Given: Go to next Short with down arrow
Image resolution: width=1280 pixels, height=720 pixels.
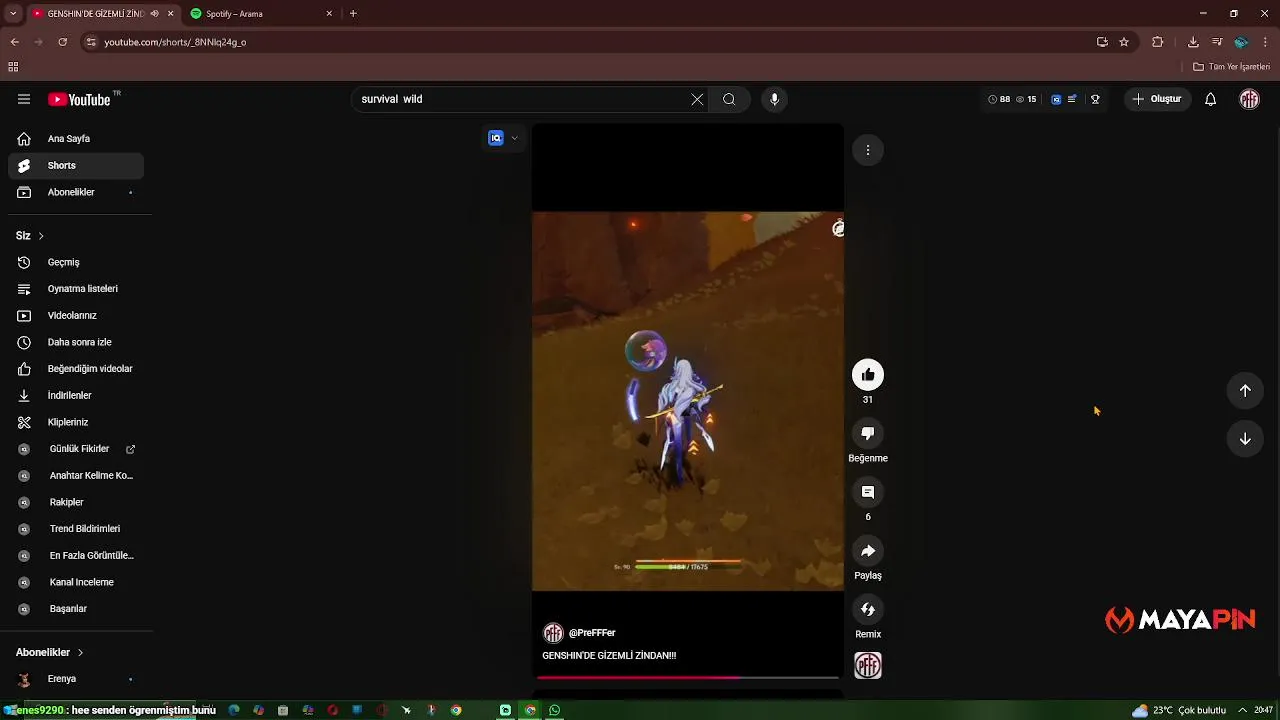Looking at the screenshot, I should (x=1245, y=439).
